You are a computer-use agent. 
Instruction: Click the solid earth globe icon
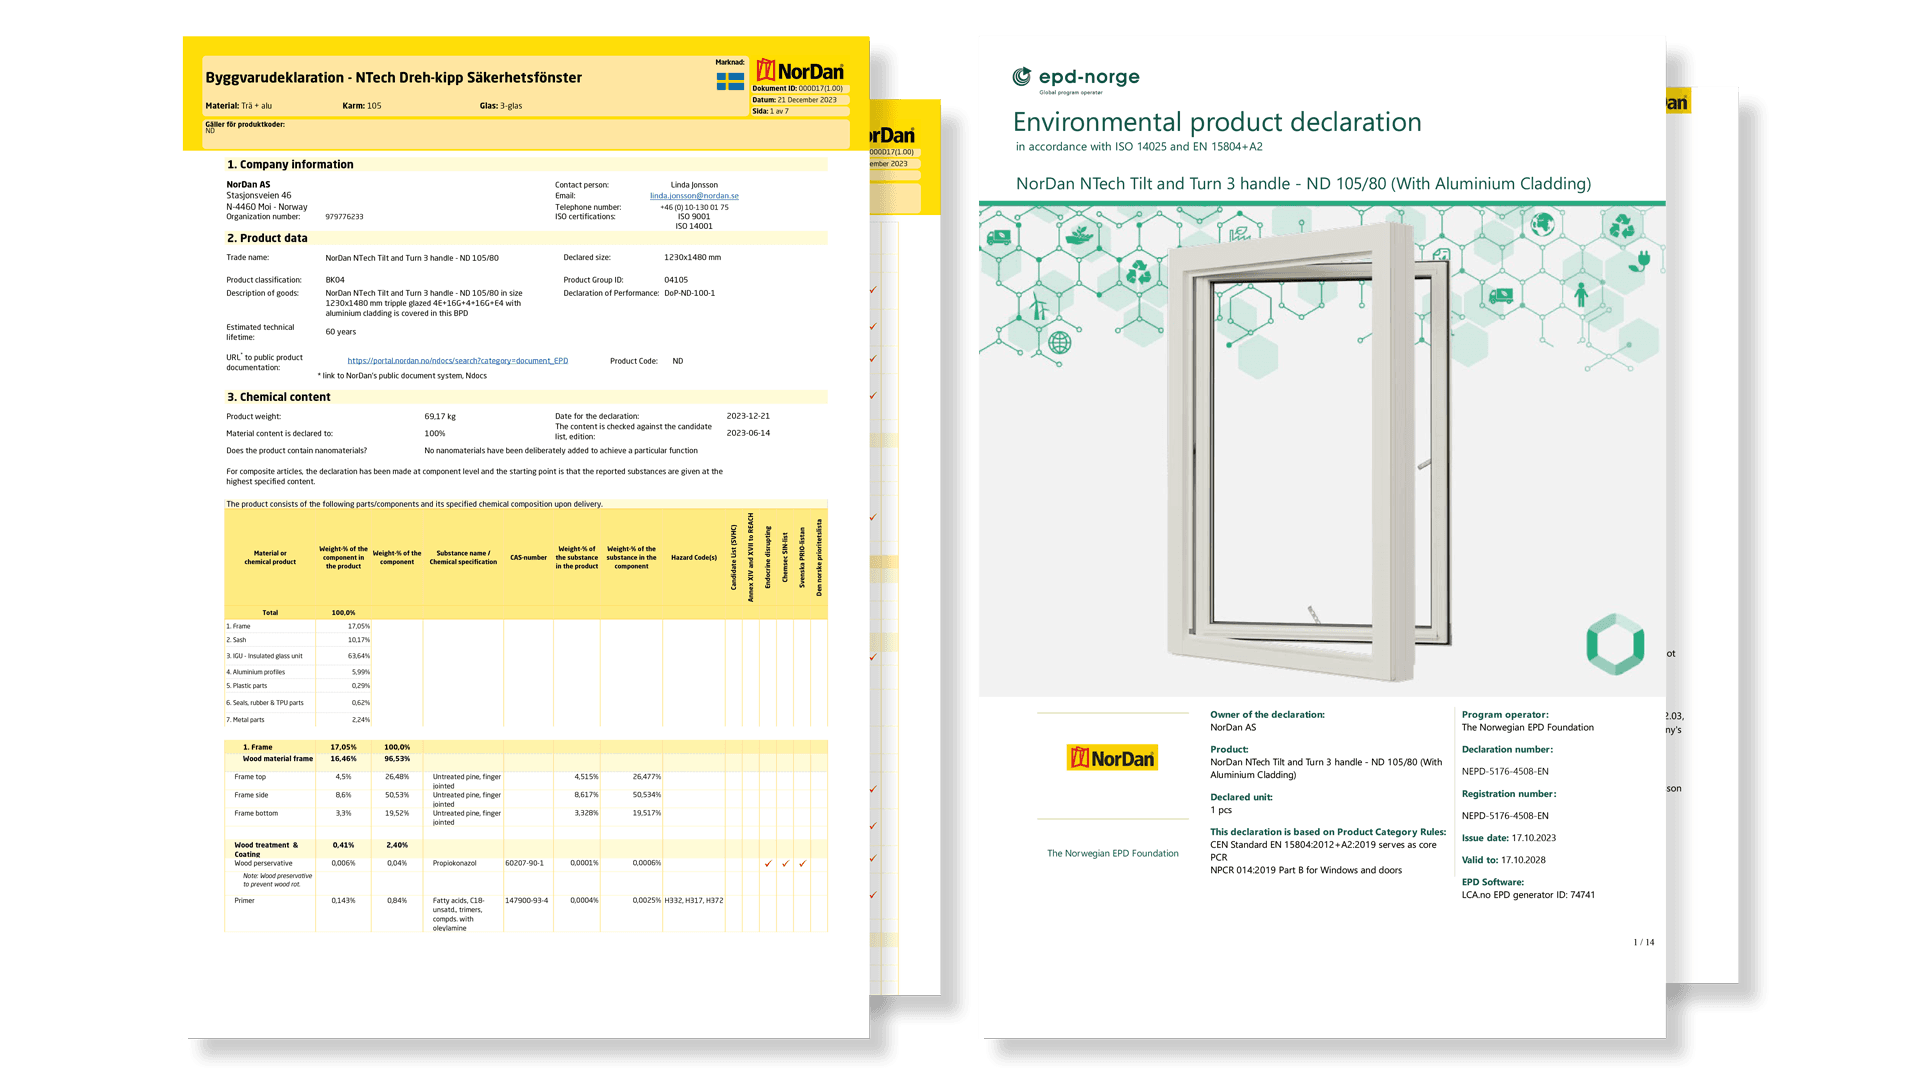[1542, 223]
